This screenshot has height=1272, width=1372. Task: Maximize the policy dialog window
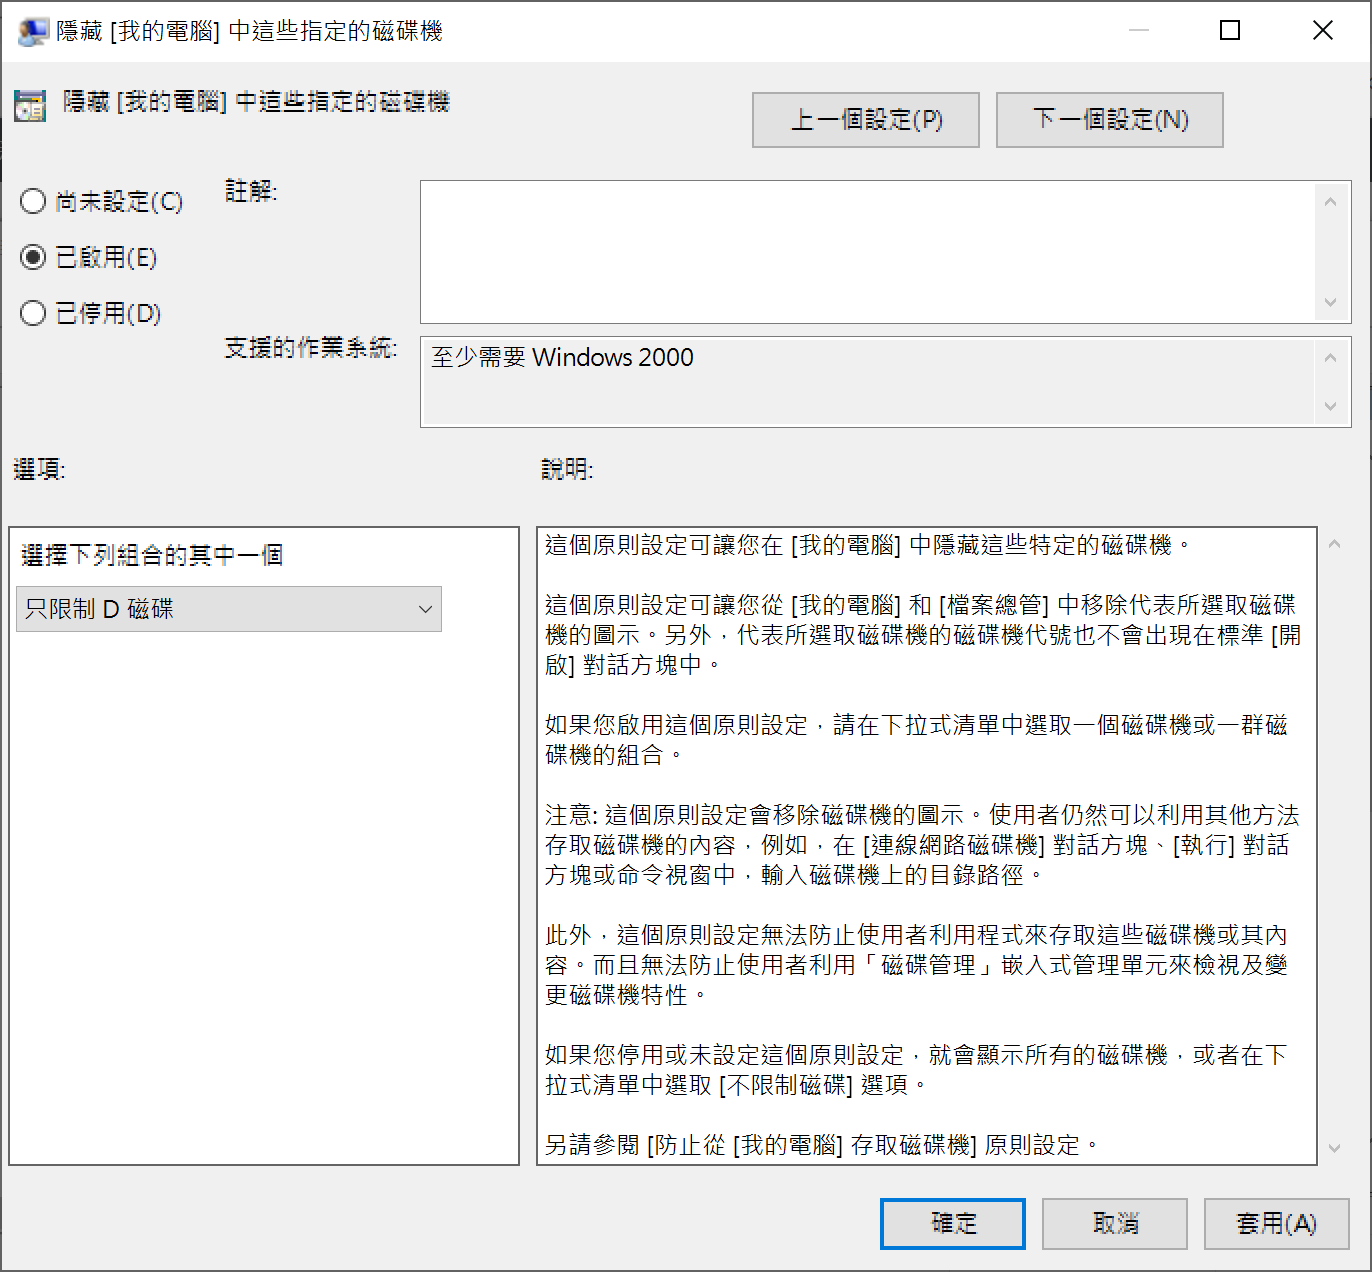pyautogui.click(x=1230, y=31)
